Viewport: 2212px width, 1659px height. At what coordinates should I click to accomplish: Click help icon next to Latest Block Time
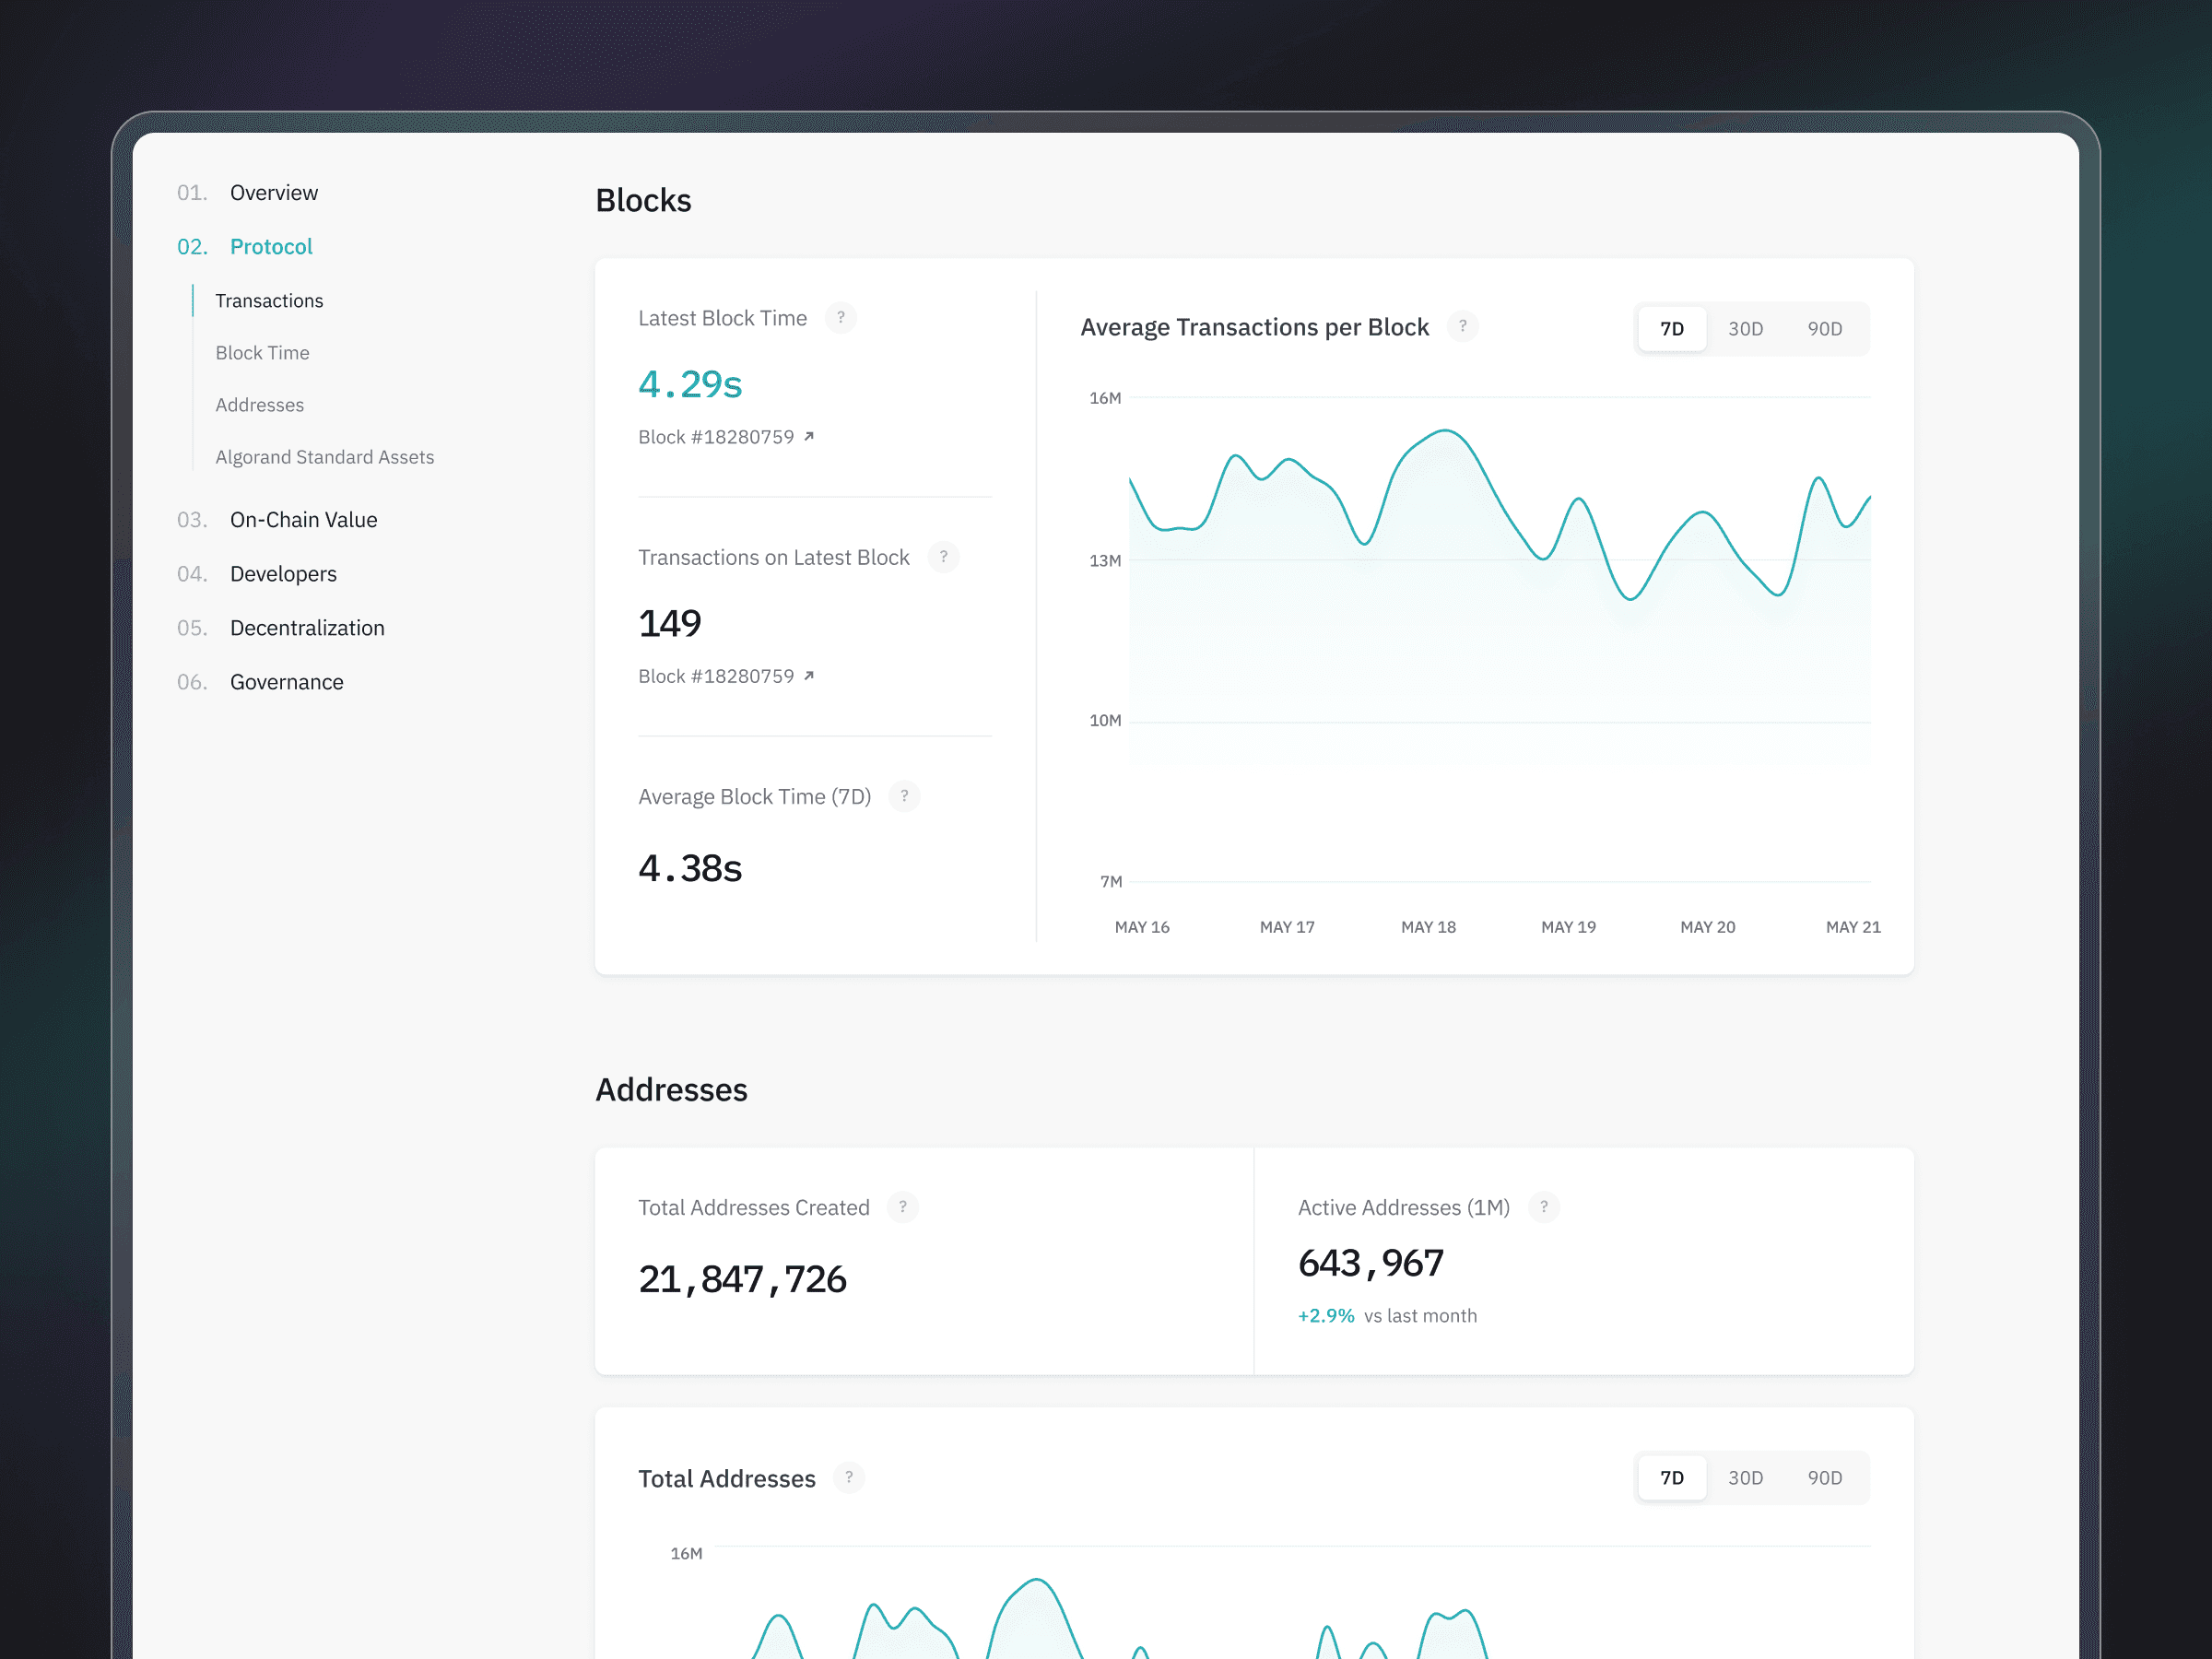840,318
